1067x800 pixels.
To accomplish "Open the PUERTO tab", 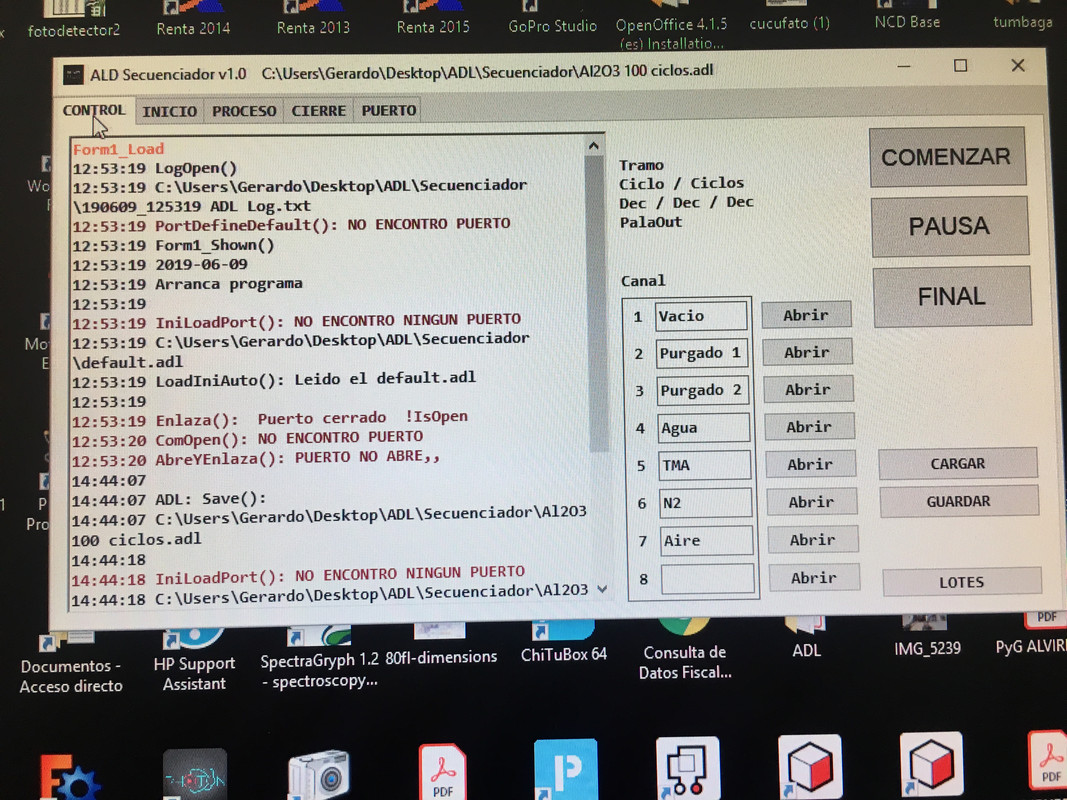I will 389,110.
